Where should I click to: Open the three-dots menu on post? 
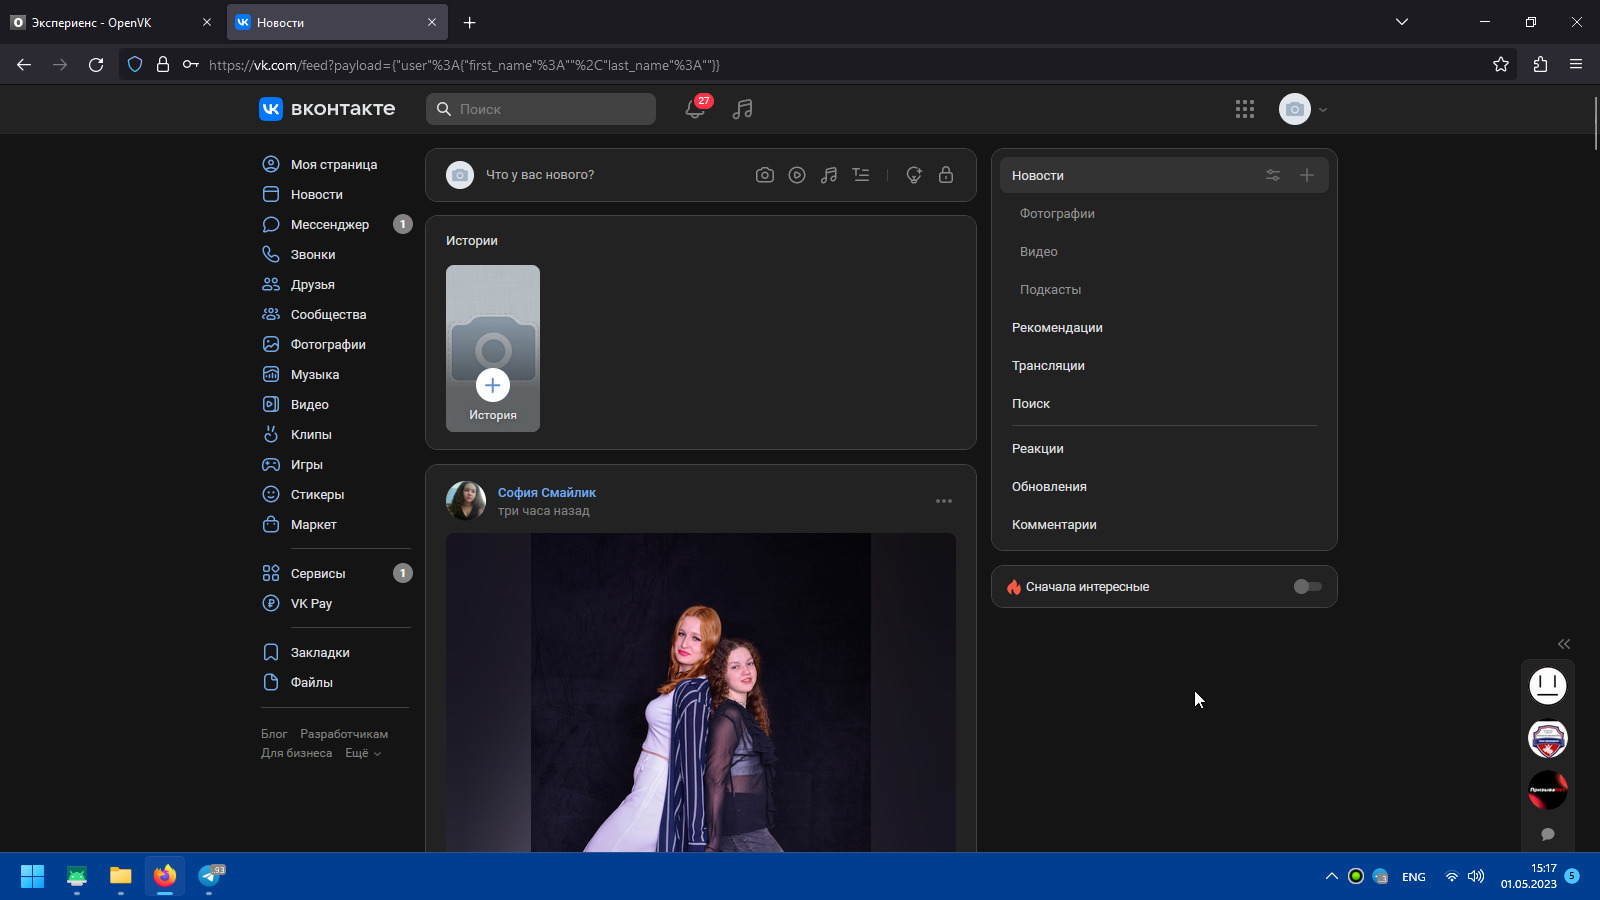pos(943,501)
